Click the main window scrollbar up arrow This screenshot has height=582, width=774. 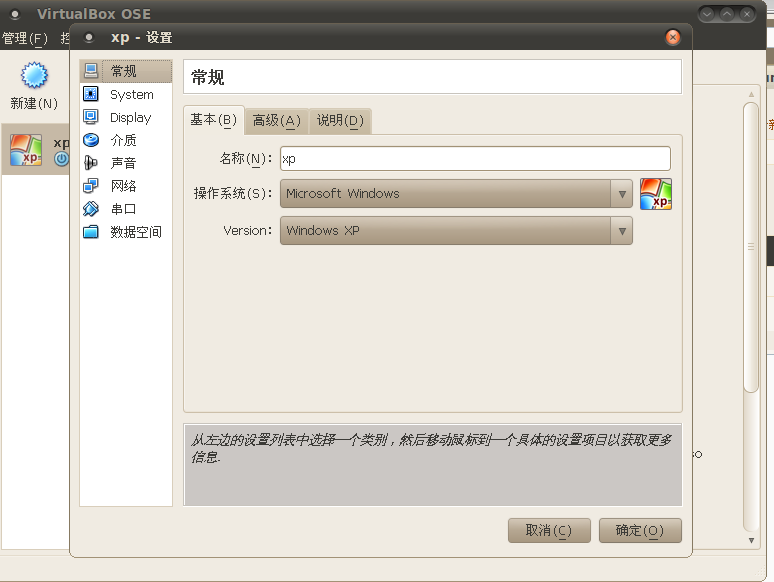pyautogui.click(x=751, y=94)
